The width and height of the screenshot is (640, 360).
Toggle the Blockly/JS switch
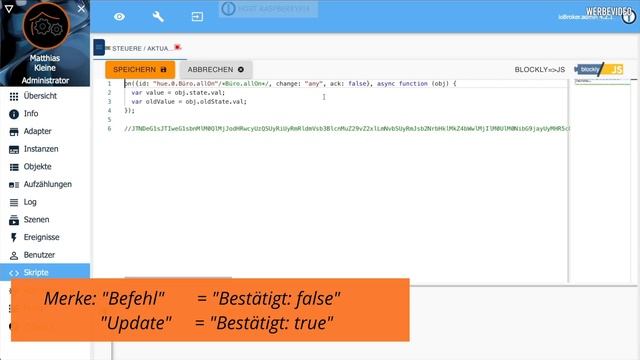pyautogui.click(x=599, y=69)
